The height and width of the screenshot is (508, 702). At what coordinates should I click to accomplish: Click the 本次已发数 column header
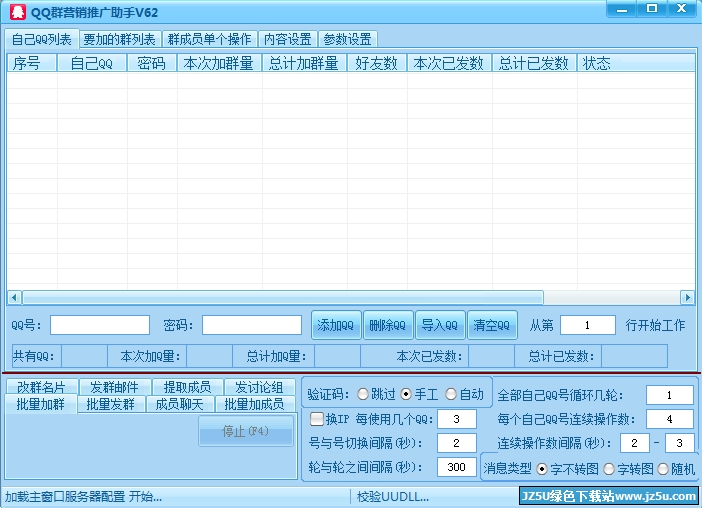450,63
